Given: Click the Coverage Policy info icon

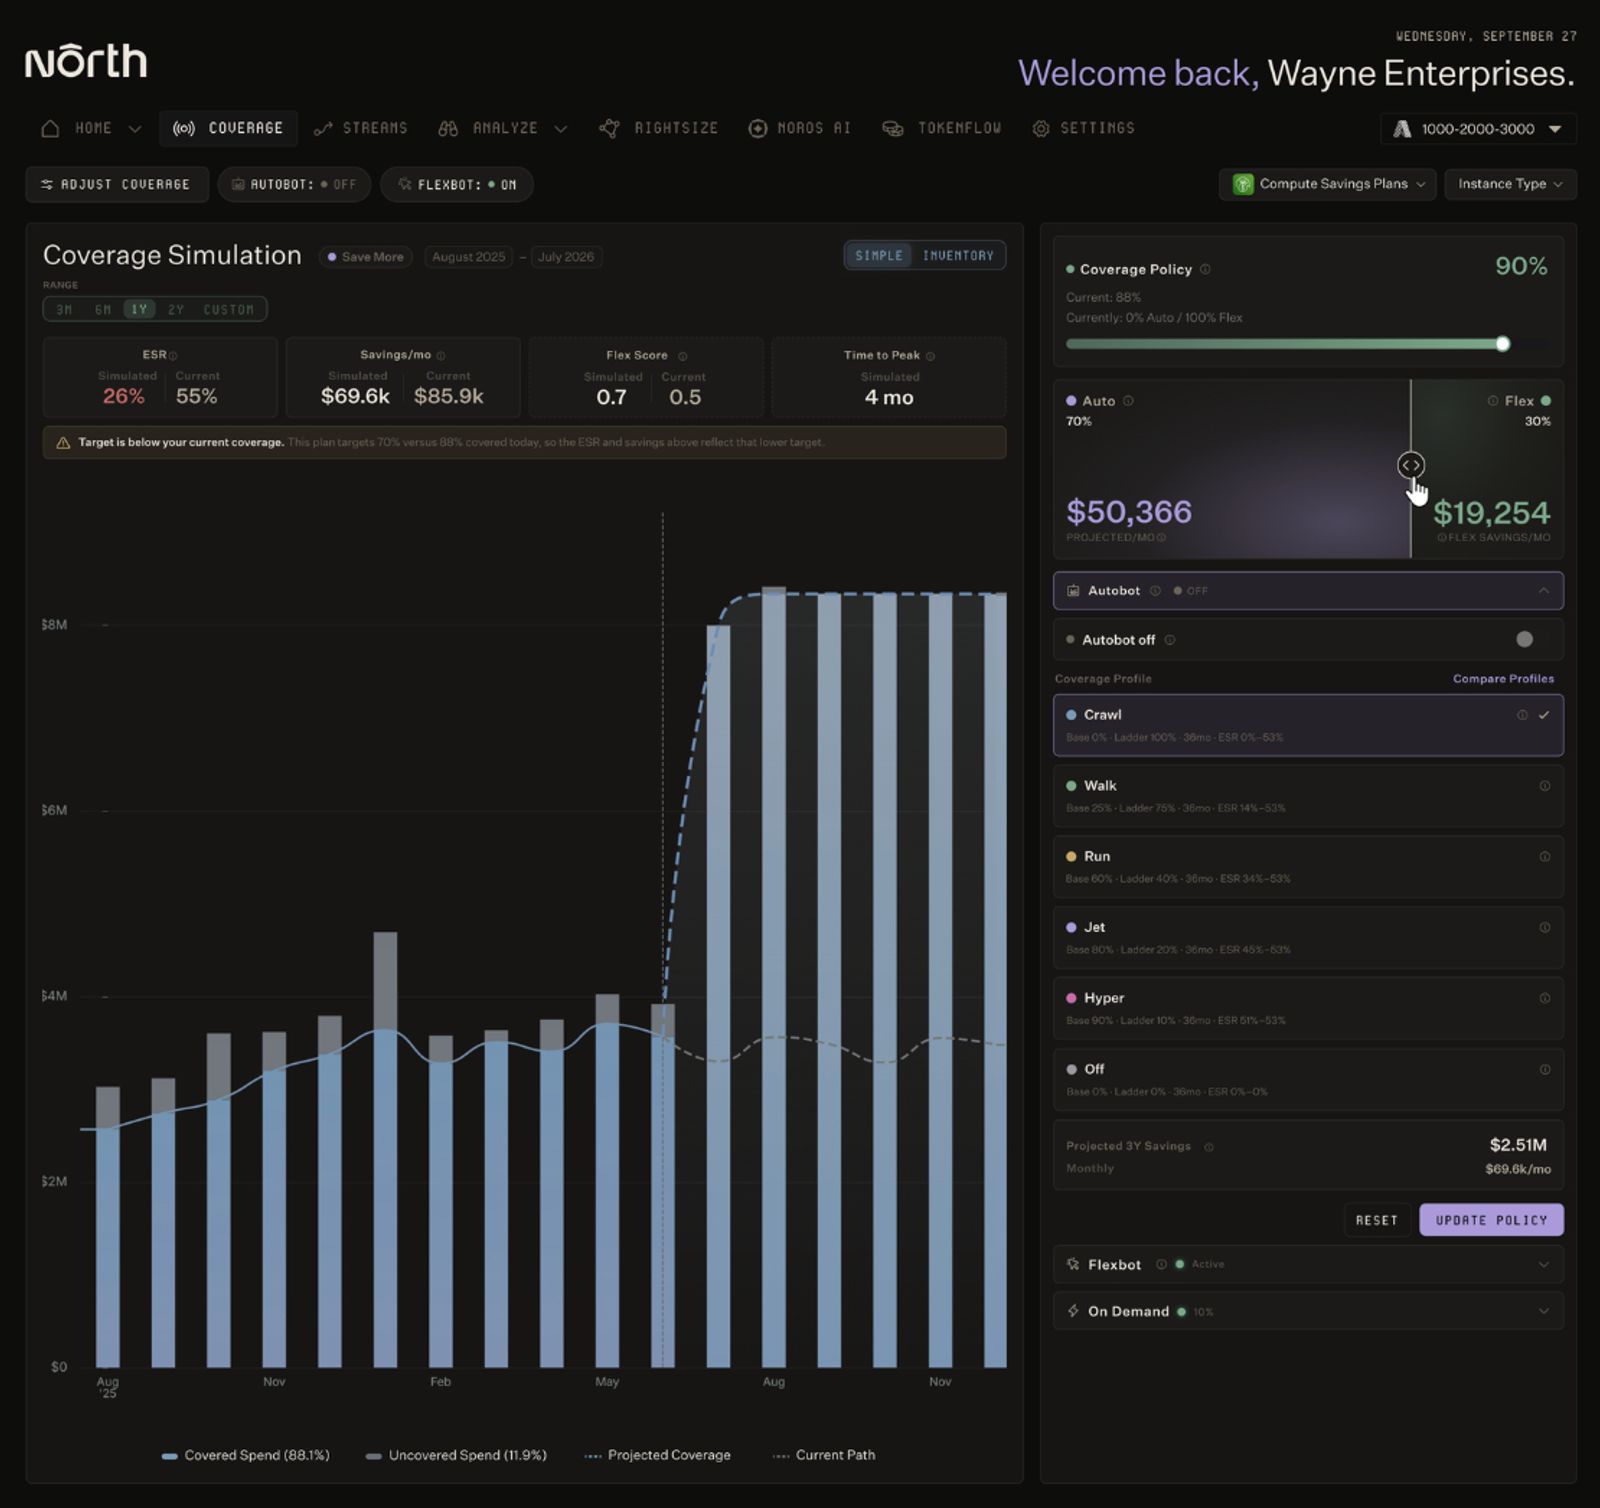Looking at the screenshot, I should (1205, 269).
